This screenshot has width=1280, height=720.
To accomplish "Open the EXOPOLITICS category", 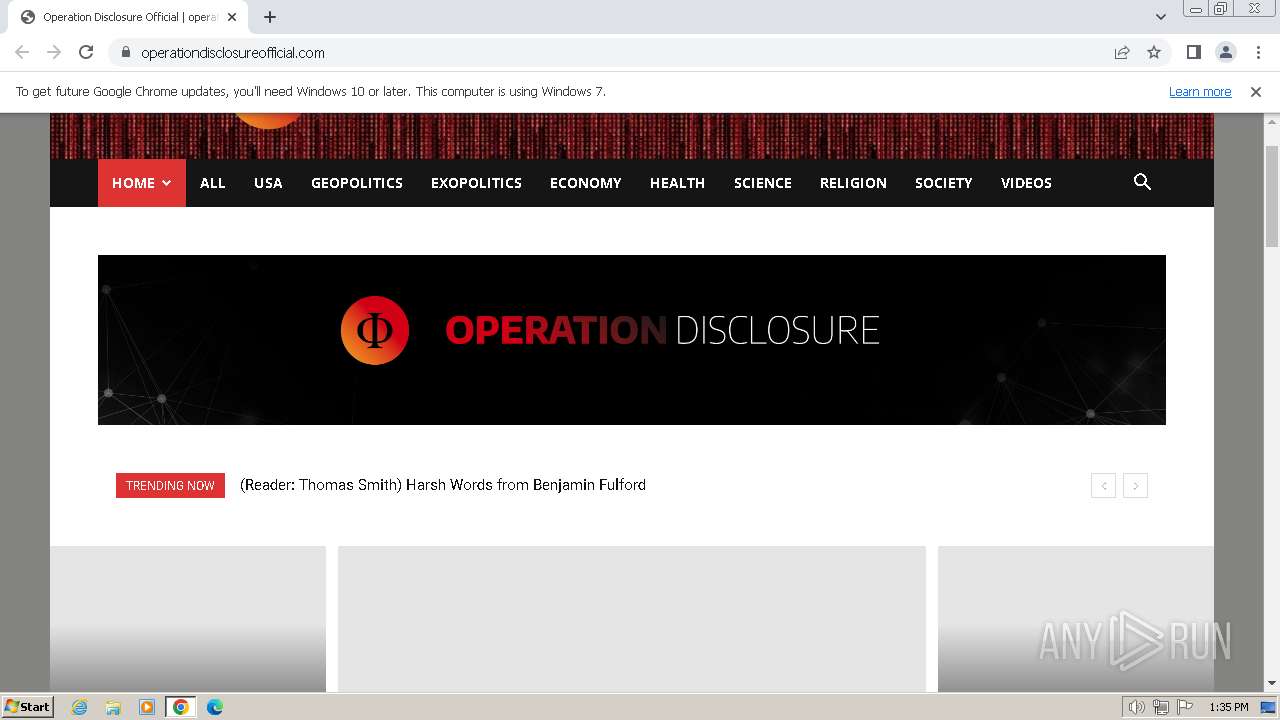I will pos(476,183).
